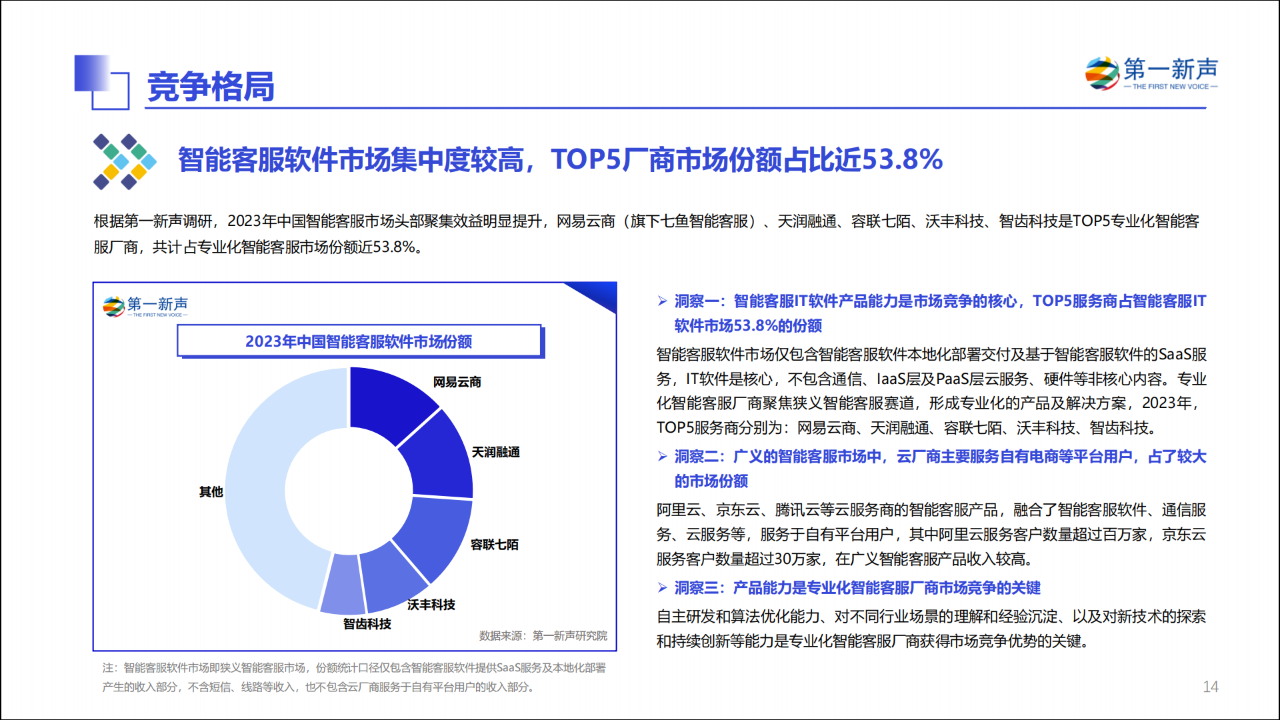Click the footnote line starting 产生的收入部分，不含短信

click(x=319, y=687)
